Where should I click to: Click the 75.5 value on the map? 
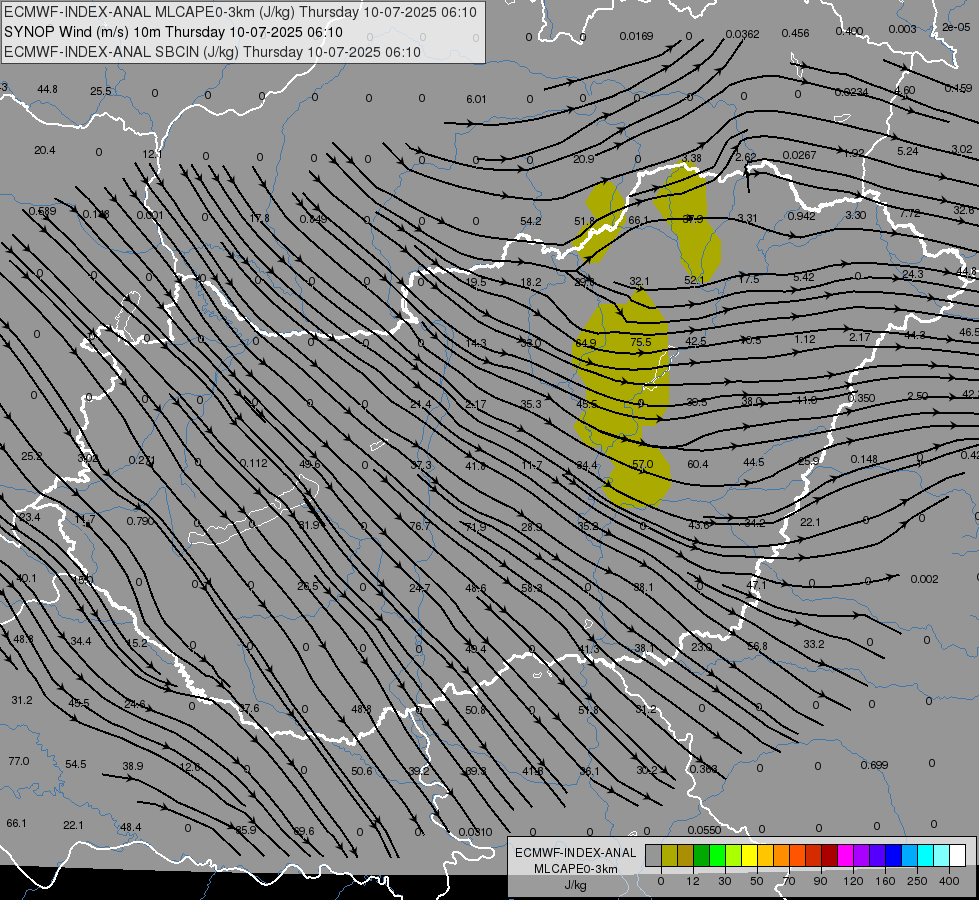pyautogui.click(x=641, y=342)
